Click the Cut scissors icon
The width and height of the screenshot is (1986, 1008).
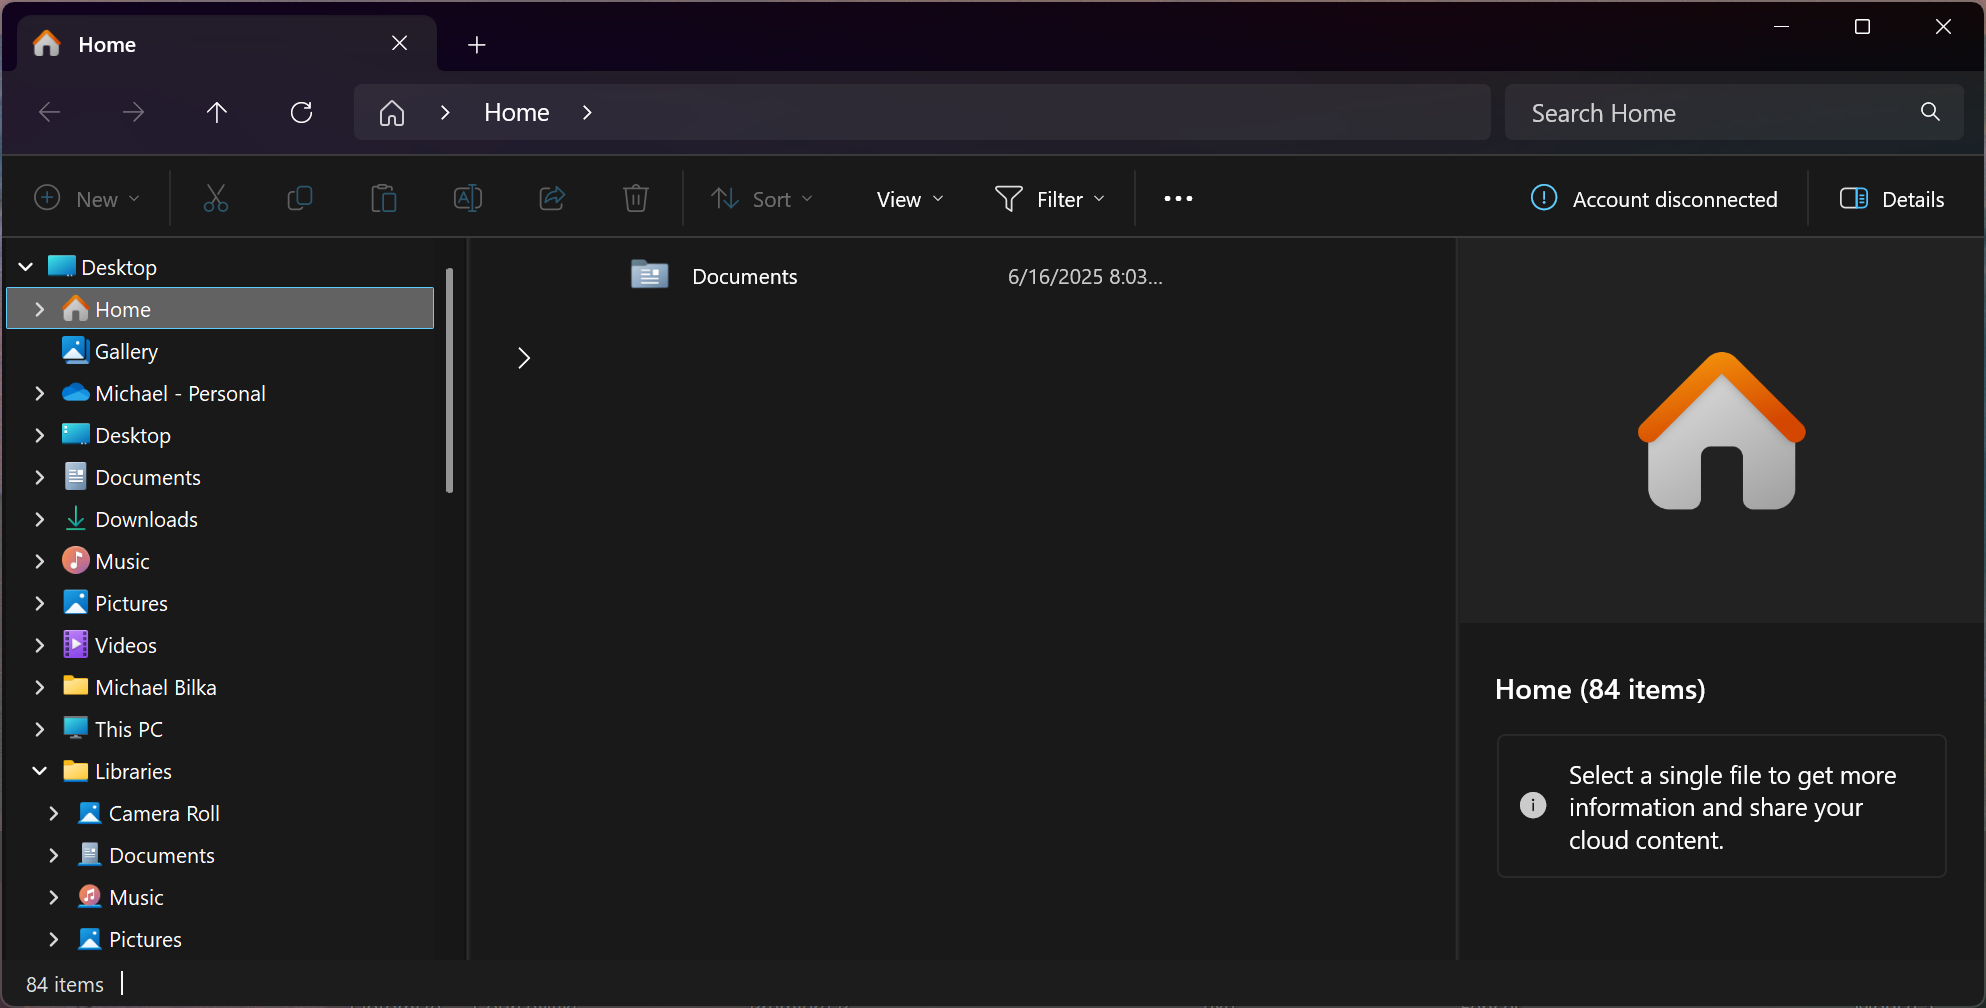point(215,199)
